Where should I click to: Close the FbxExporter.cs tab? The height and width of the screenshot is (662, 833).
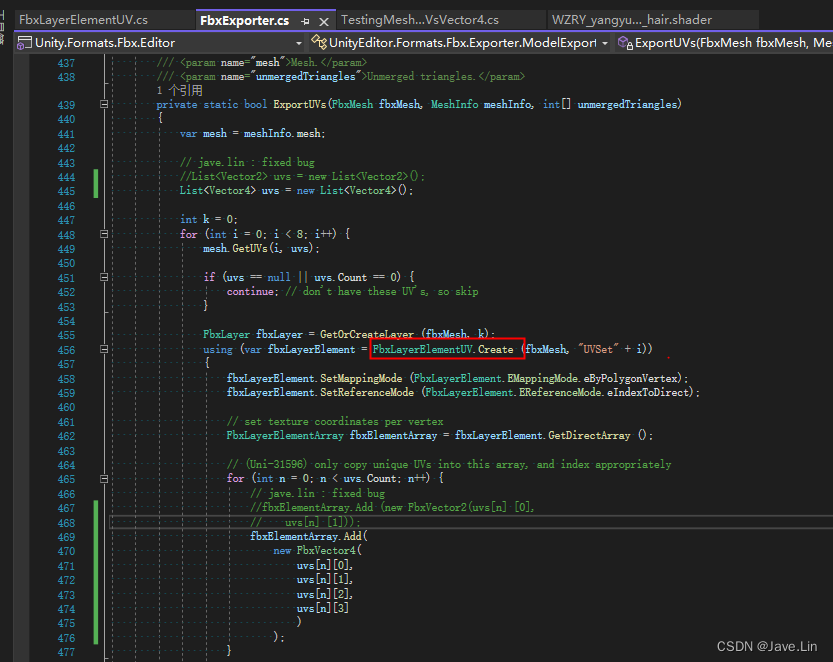point(324,21)
